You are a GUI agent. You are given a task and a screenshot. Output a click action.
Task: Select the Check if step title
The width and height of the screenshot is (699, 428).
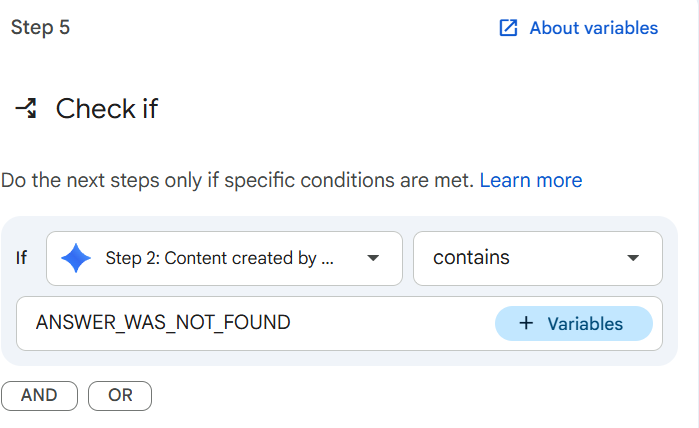[107, 109]
